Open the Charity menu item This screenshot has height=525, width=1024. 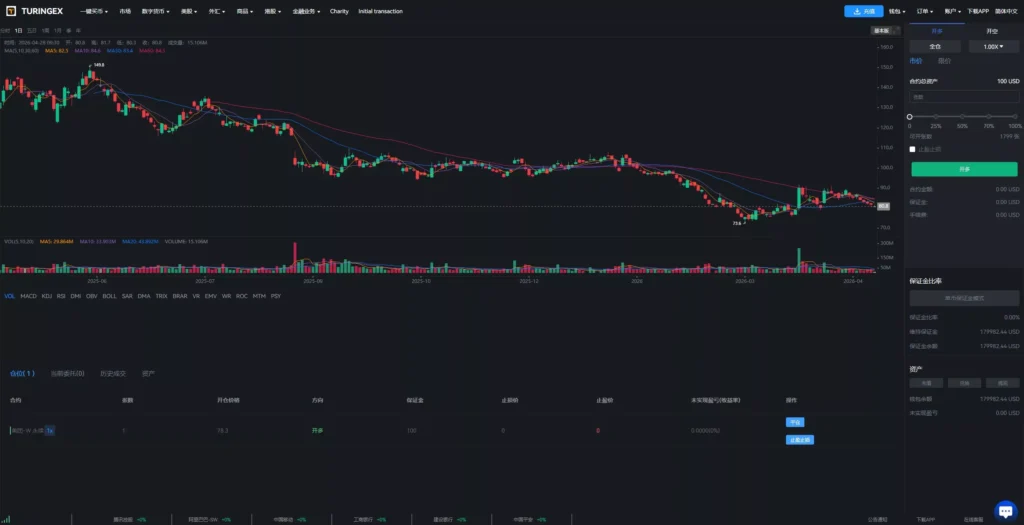pos(339,11)
